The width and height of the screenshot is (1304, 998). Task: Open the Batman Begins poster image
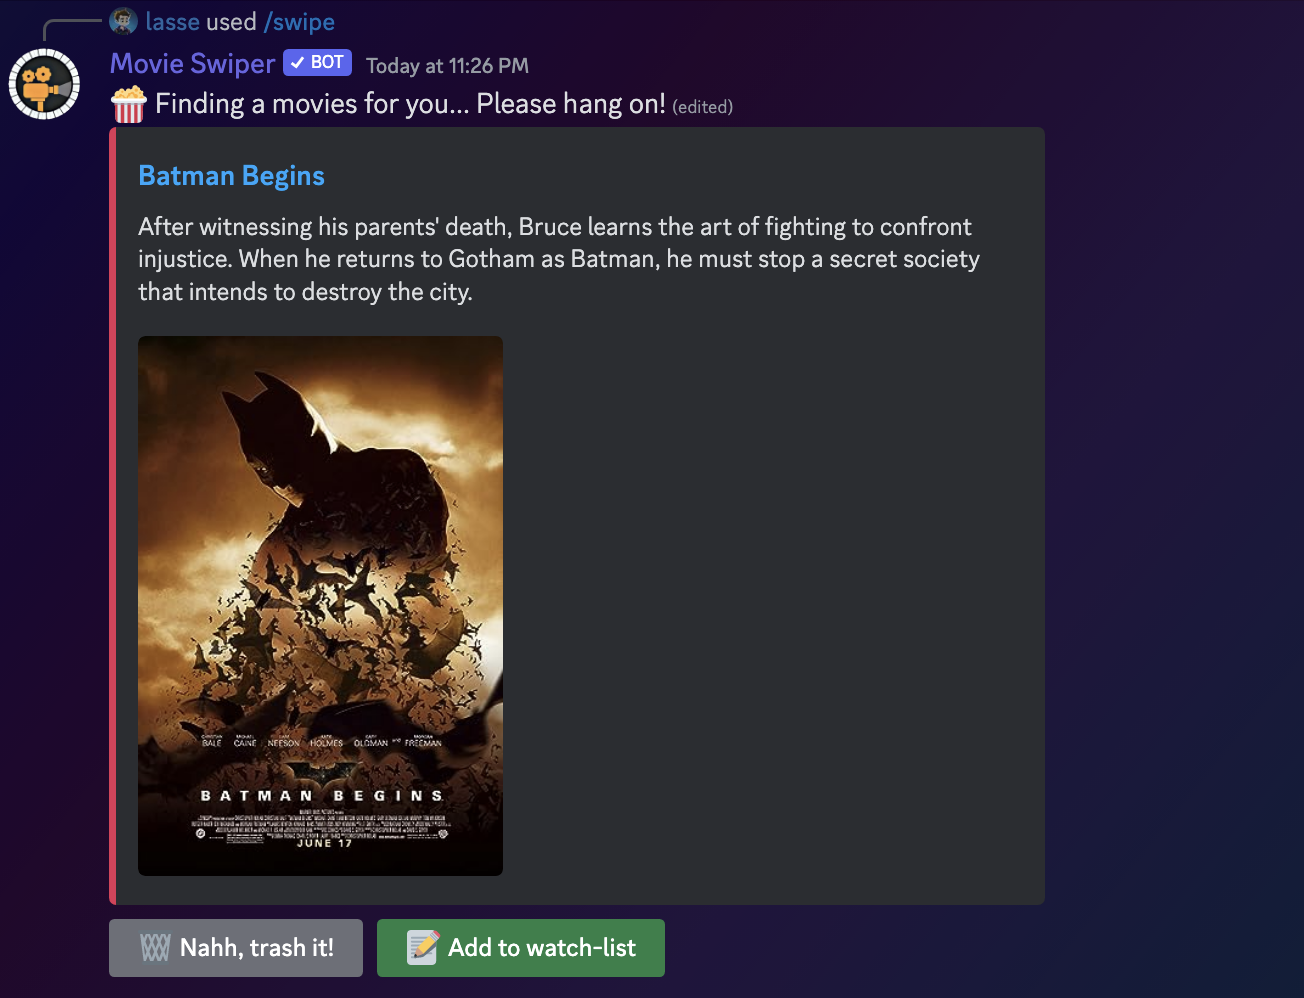tap(320, 606)
